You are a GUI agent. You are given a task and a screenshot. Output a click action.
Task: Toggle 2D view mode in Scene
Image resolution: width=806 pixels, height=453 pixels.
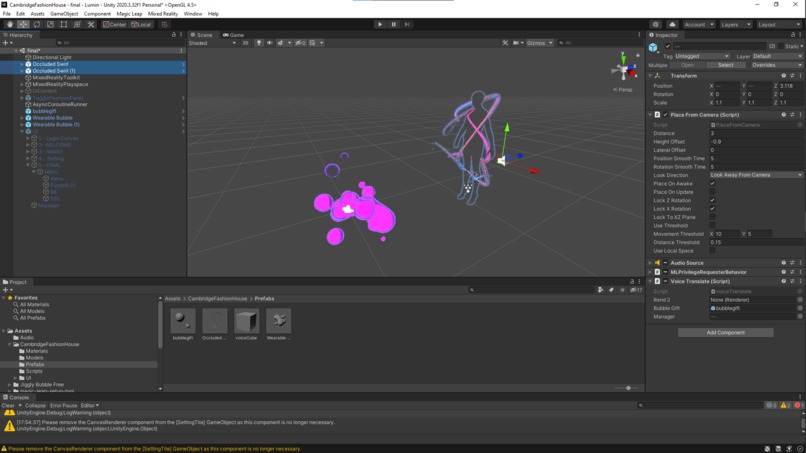pos(245,43)
